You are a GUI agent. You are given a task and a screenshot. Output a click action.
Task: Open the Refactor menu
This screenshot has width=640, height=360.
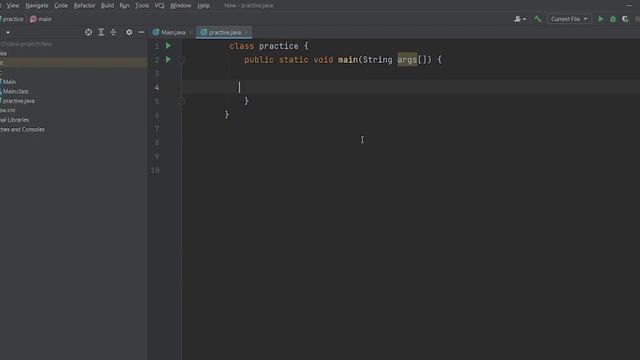tap(84, 5)
